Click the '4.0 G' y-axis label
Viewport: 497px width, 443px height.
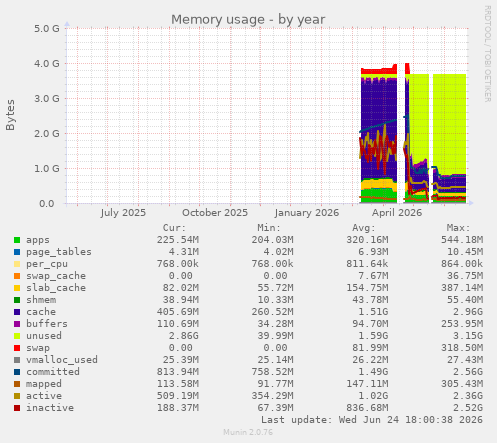(47, 64)
